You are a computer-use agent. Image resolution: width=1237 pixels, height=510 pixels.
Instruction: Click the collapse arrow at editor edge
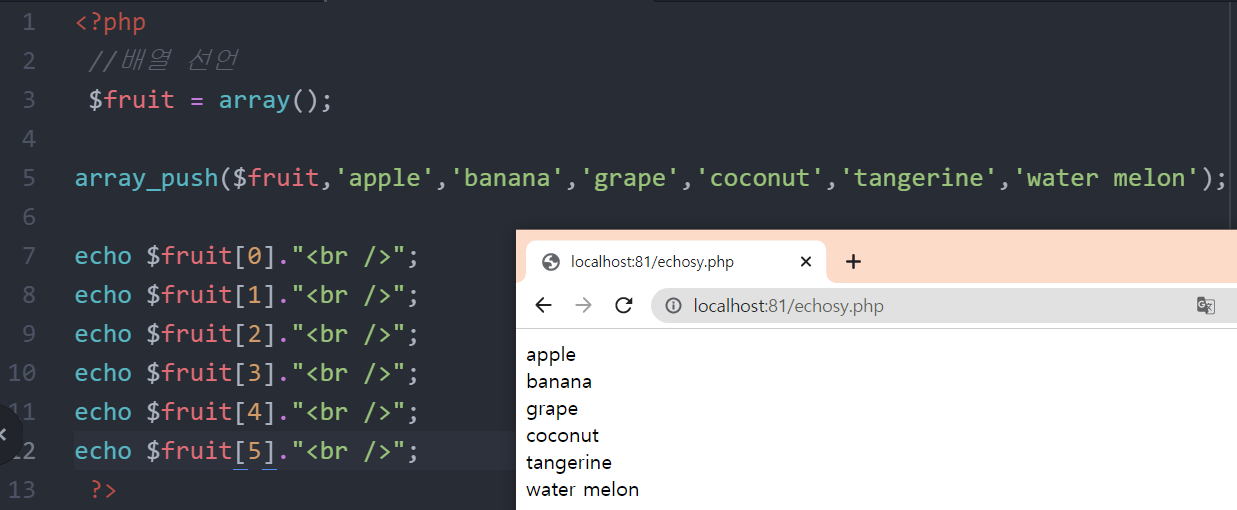(x=4, y=435)
